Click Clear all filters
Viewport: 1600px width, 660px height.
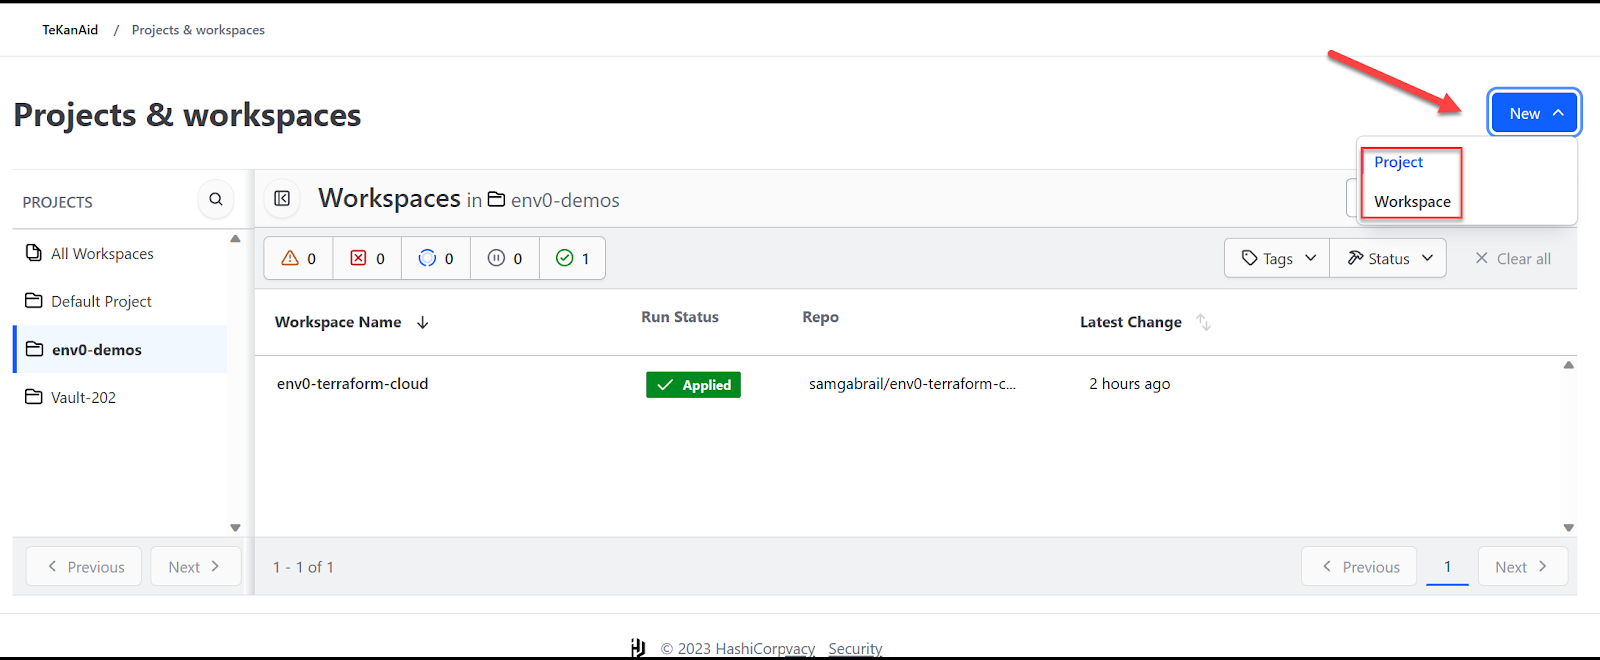click(x=1513, y=258)
